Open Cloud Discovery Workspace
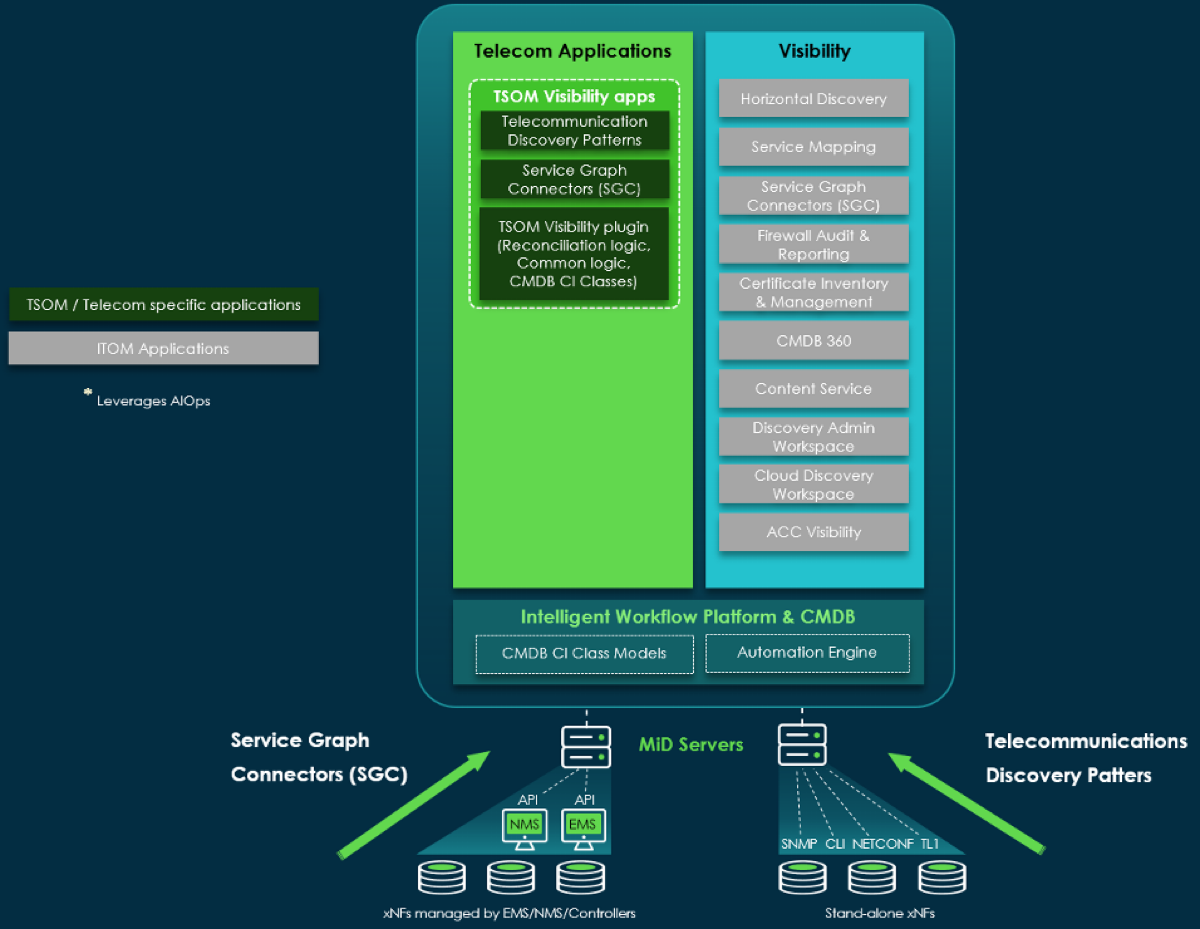 (x=814, y=485)
